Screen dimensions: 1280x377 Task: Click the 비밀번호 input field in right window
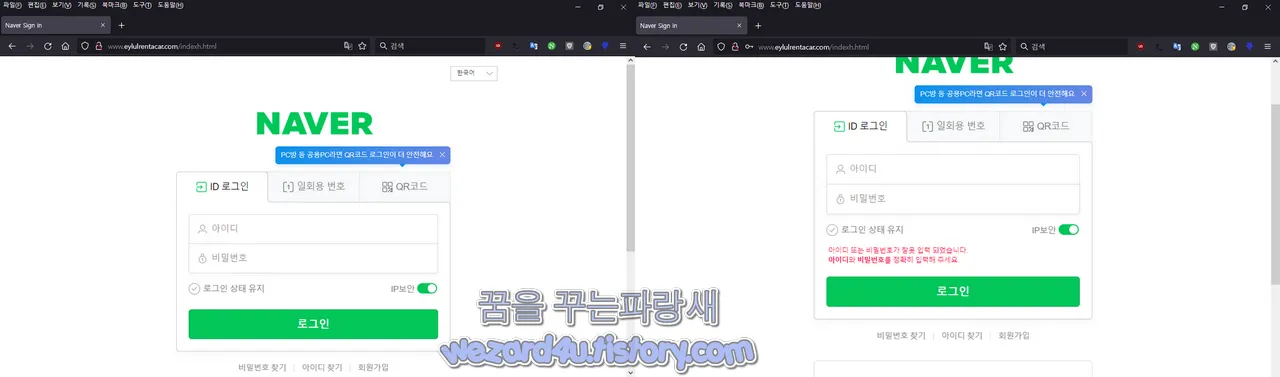pyautogui.click(x=953, y=199)
